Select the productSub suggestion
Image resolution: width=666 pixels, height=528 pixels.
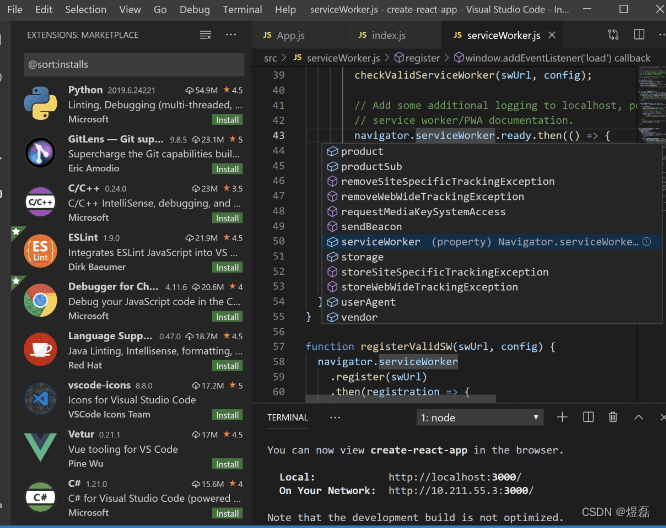pyautogui.click(x=492, y=167)
